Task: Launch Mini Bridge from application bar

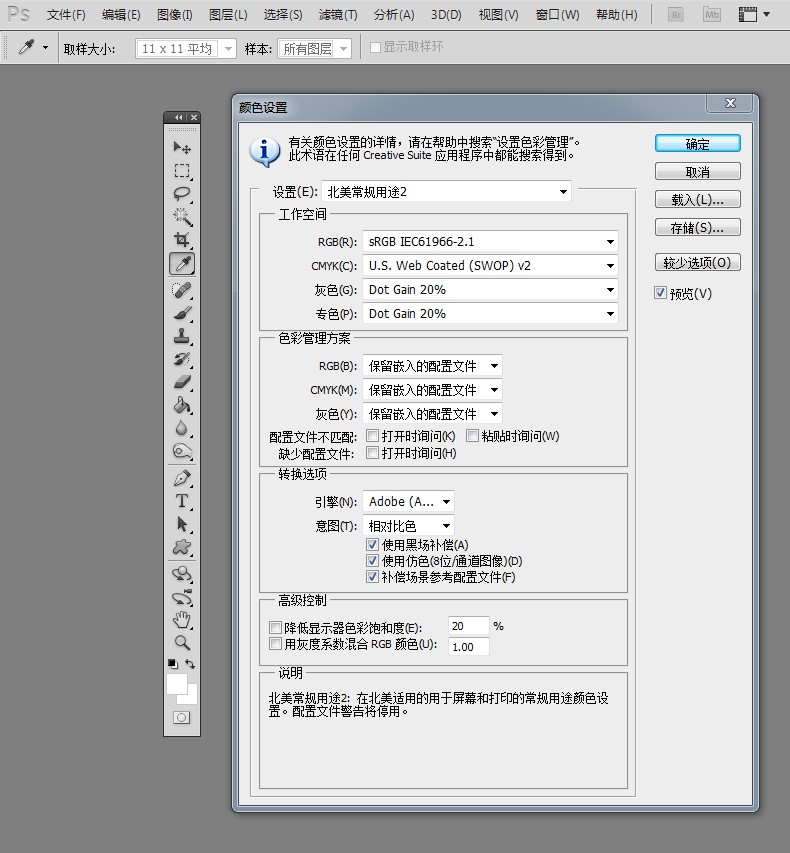Action: [712, 15]
